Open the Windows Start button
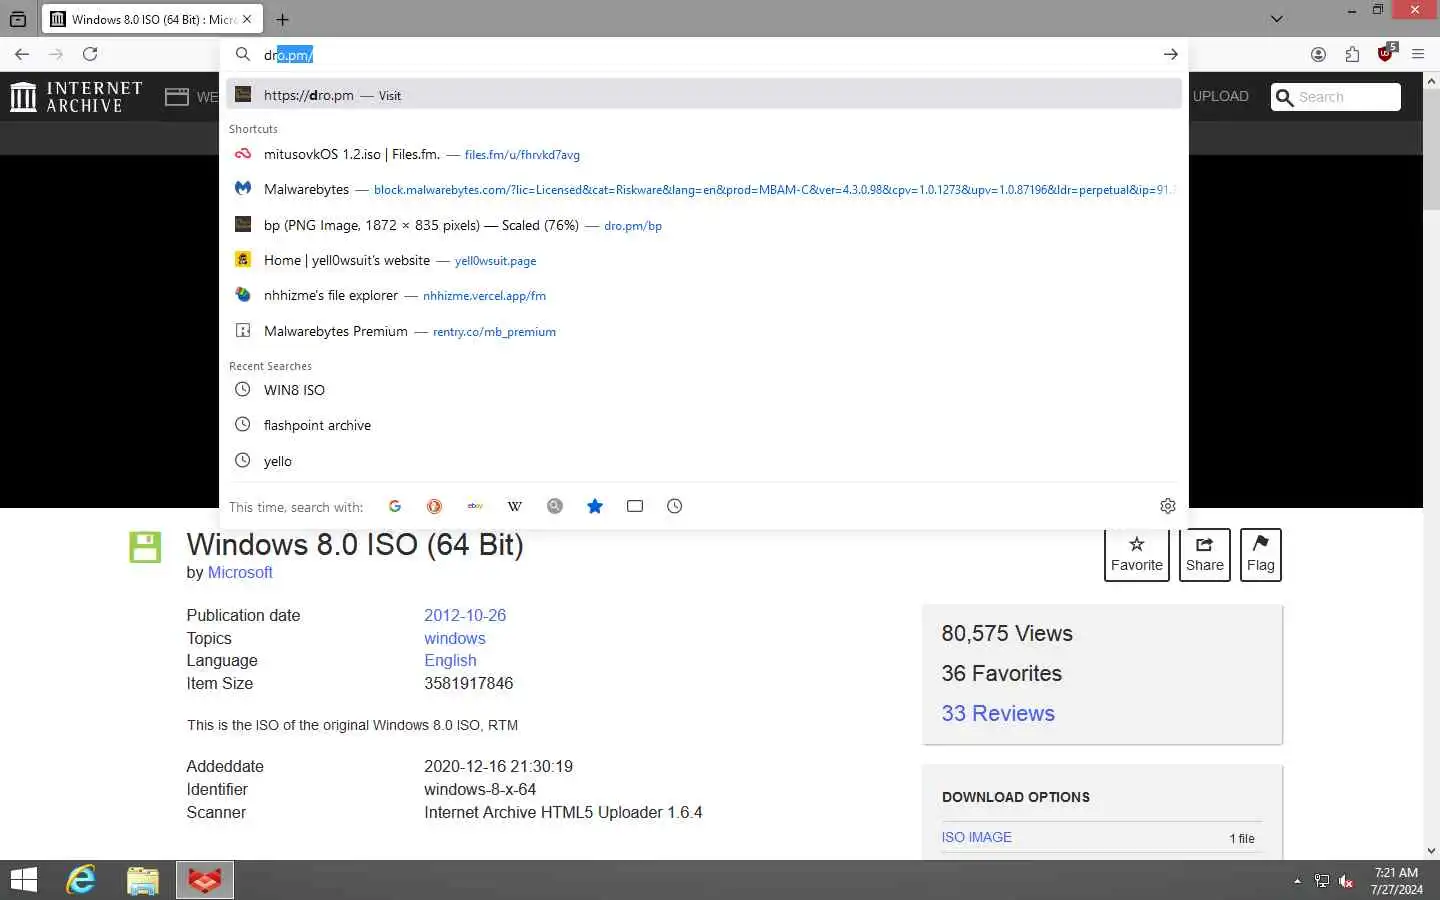This screenshot has width=1440, height=900. pos(24,880)
